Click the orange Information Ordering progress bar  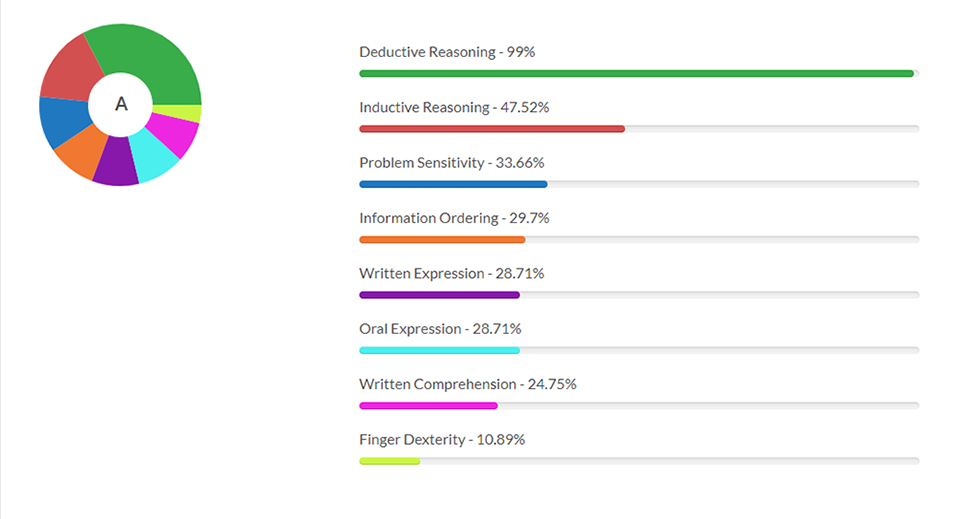pyautogui.click(x=442, y=240)
